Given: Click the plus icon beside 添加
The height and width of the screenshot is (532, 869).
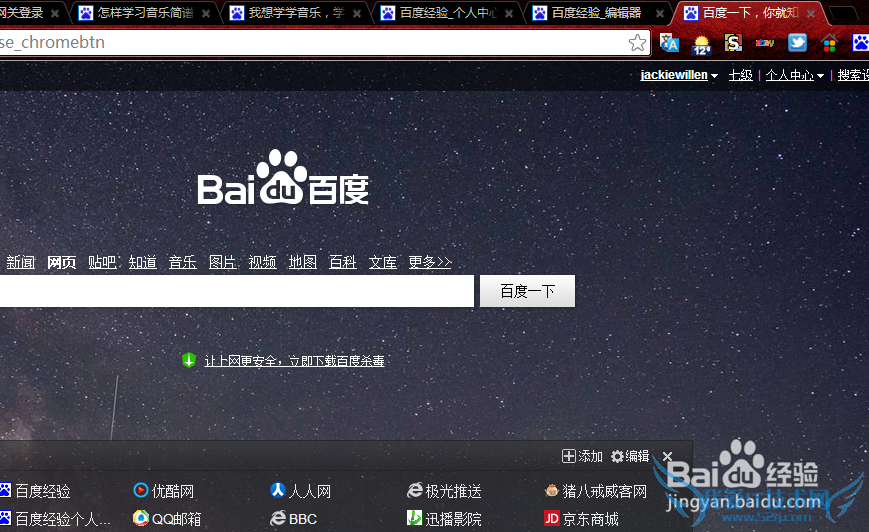Looking at the screenshot, I should (x=569, y=456).
